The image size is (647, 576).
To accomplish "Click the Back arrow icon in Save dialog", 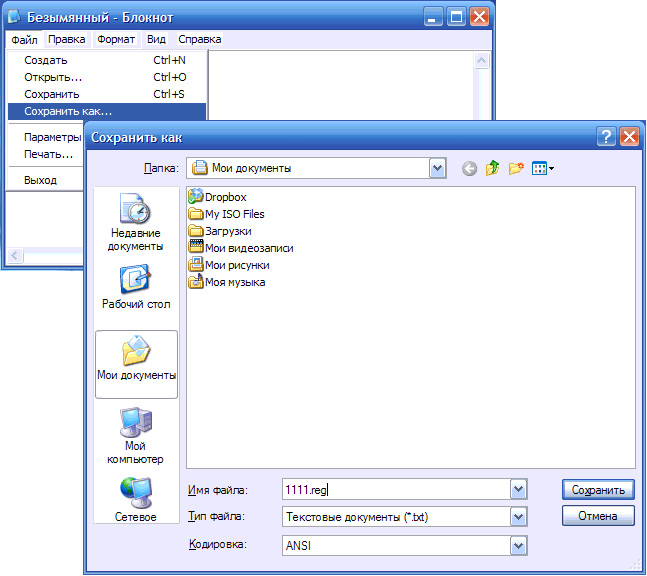I will point(469,168).
